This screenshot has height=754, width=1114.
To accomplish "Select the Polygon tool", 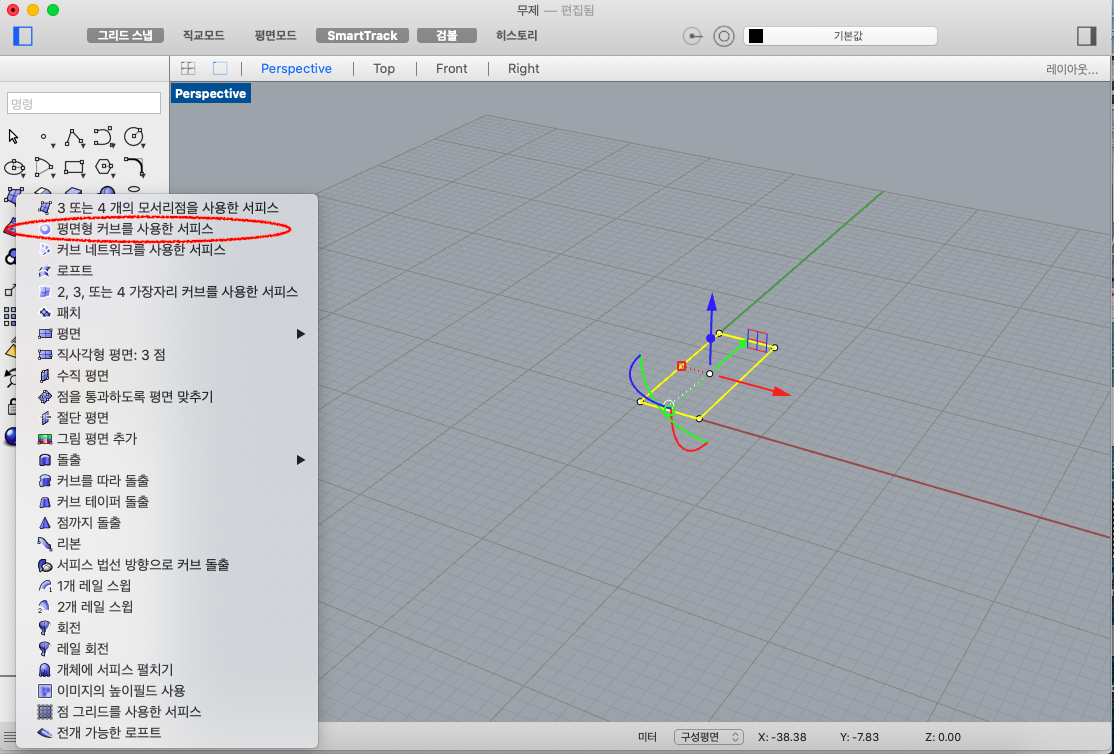I will 104,168.
